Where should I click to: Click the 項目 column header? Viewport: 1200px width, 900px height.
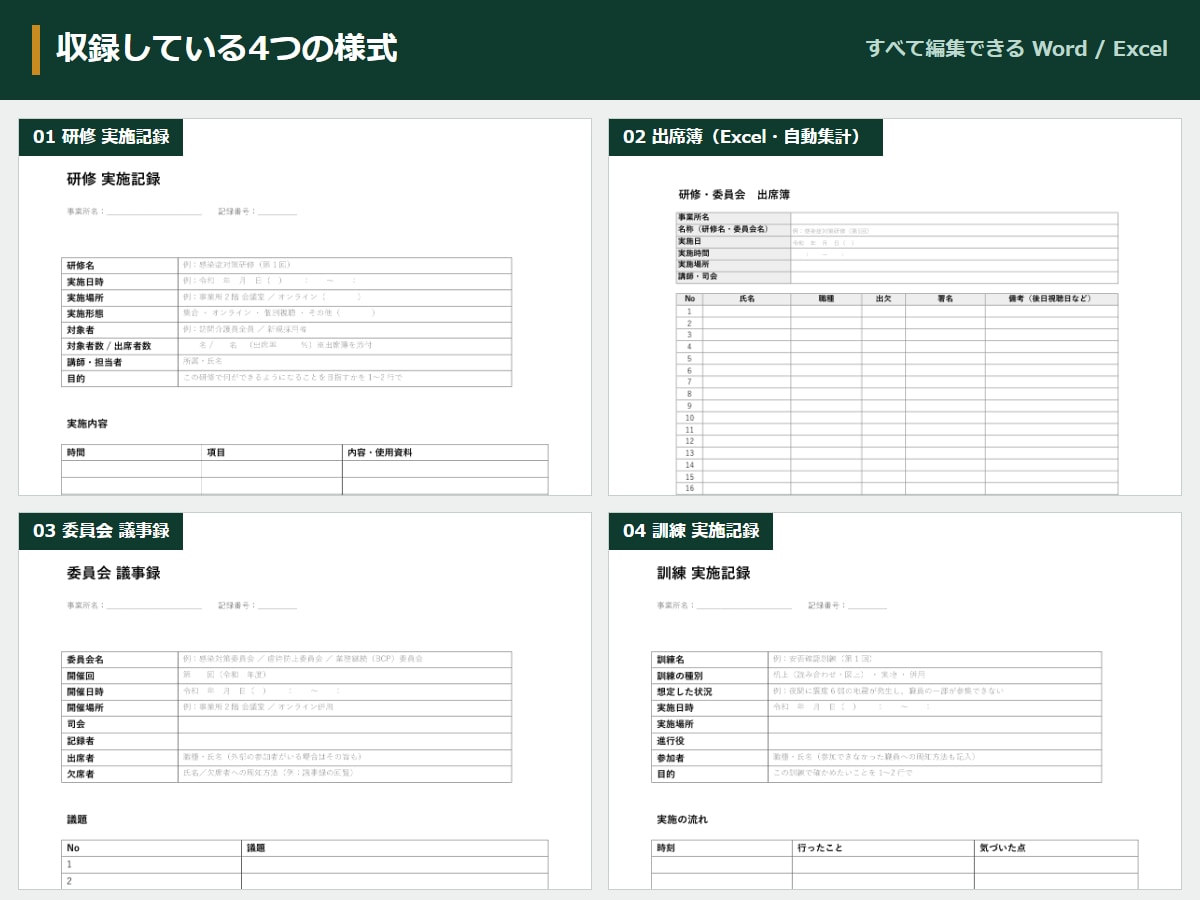(x=216, y=453)
